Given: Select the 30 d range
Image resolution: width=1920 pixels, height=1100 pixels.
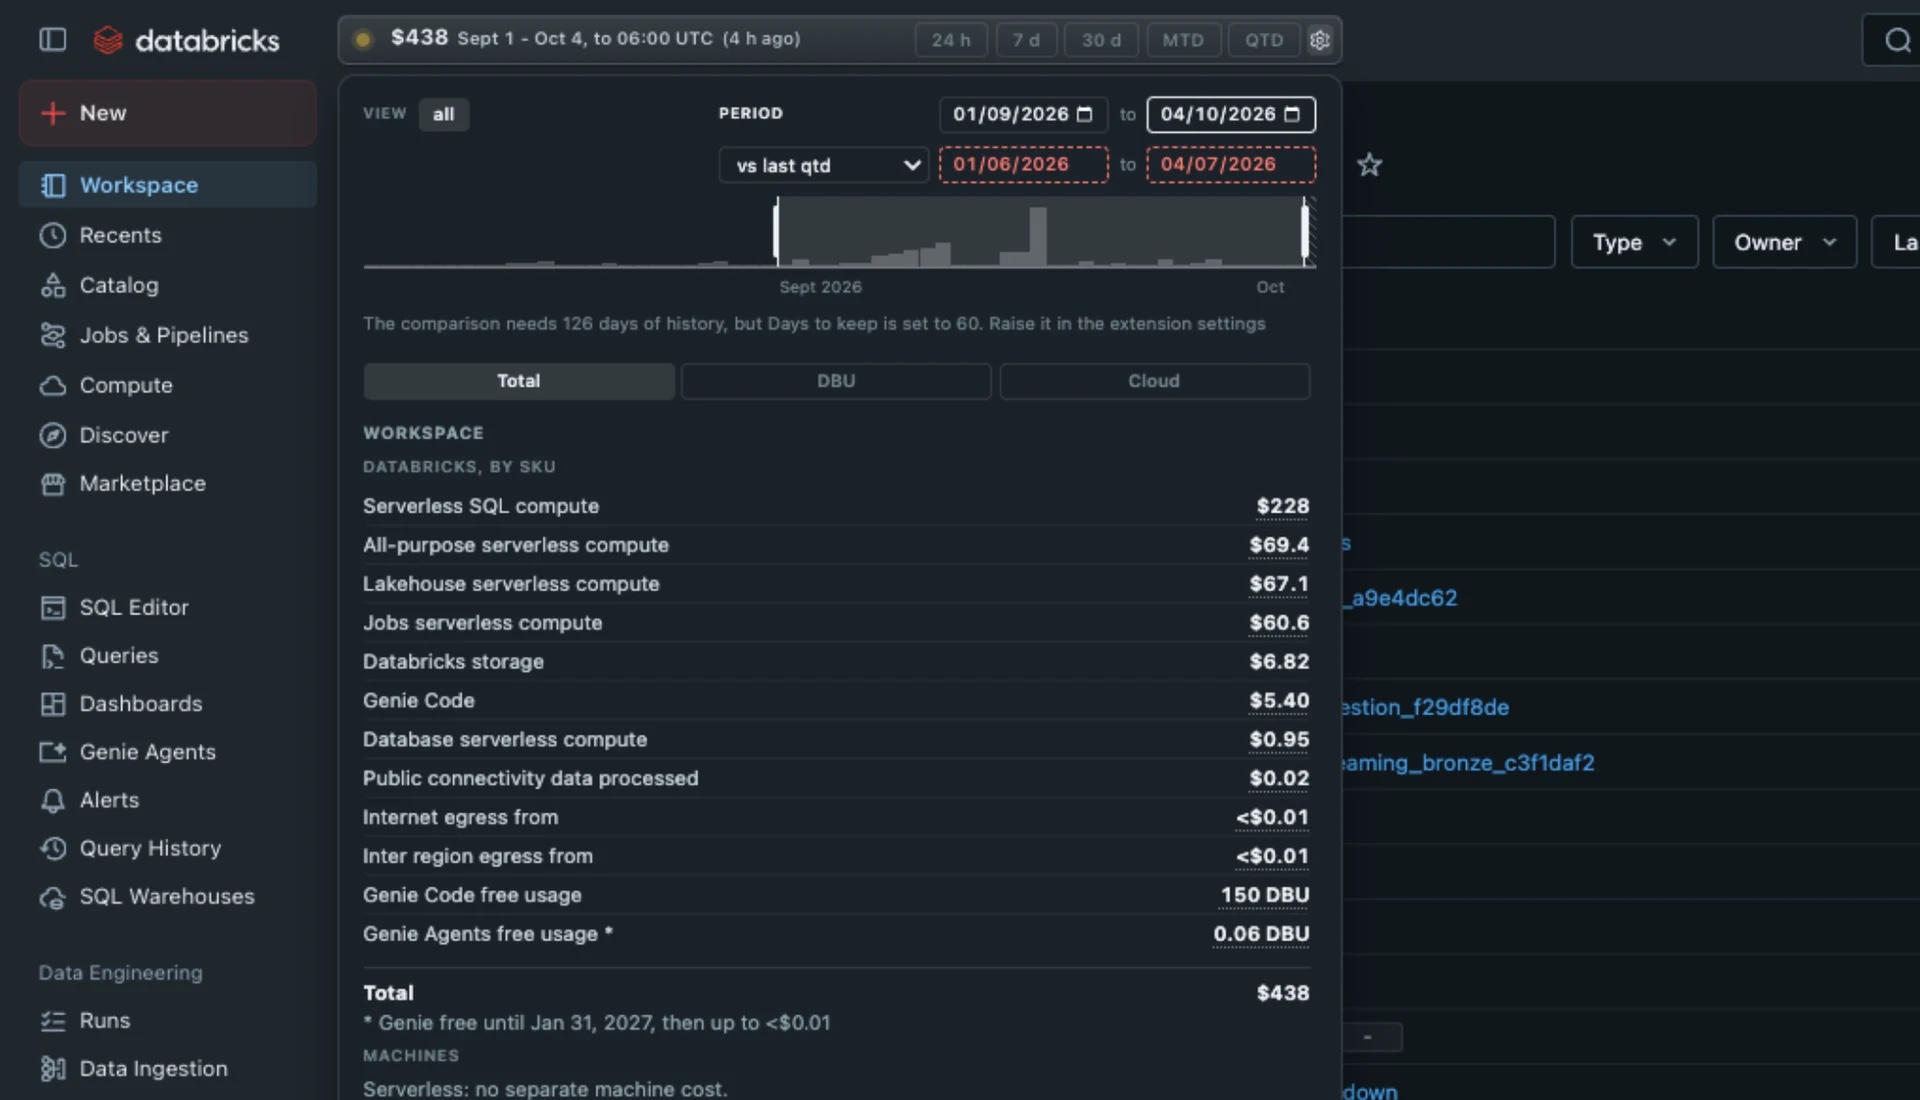Looking at the screenshot, I should (x=1101, y=40).
